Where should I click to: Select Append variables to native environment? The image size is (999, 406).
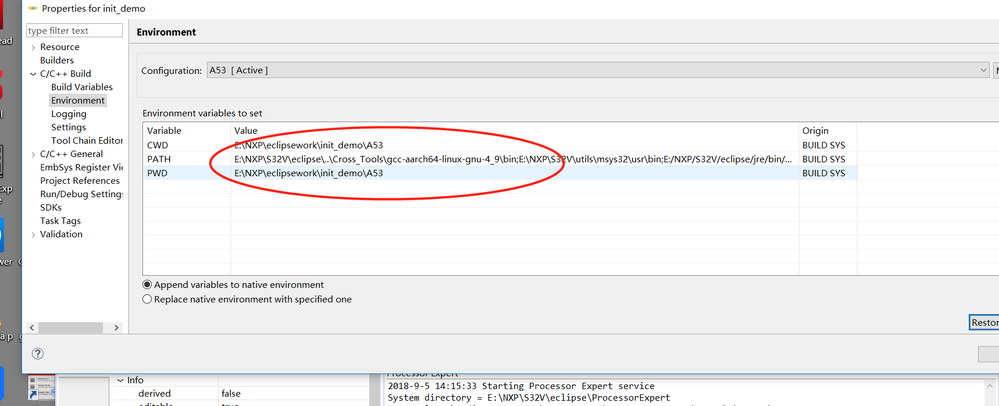click(x=233, y=285)
